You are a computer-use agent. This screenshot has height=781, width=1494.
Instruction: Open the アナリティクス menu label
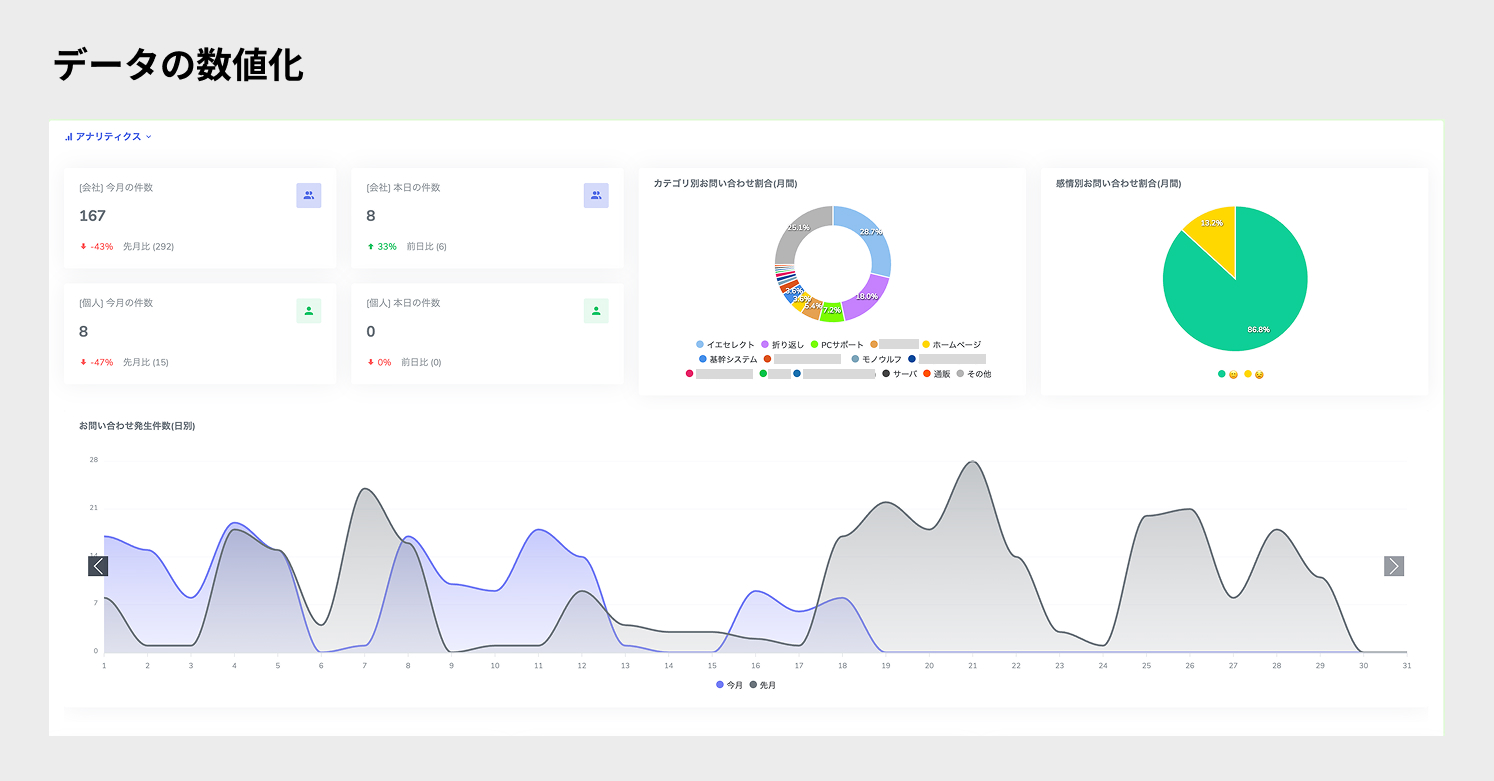pyautogui.click(x=108, y=137)
